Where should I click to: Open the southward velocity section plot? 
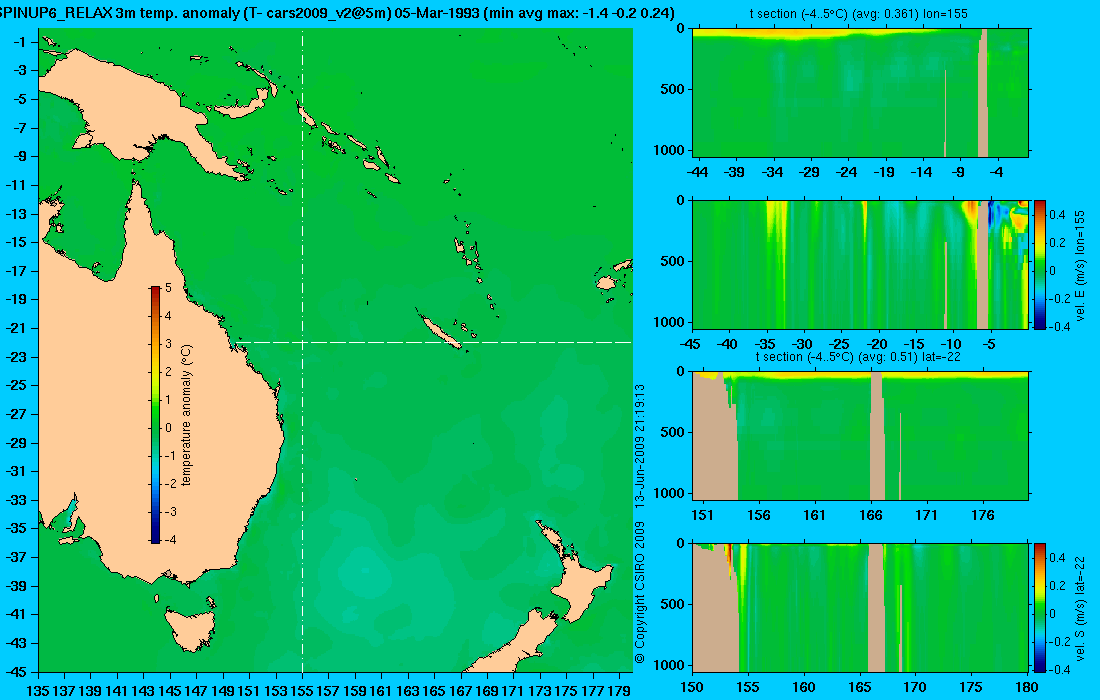pos(860,607)
